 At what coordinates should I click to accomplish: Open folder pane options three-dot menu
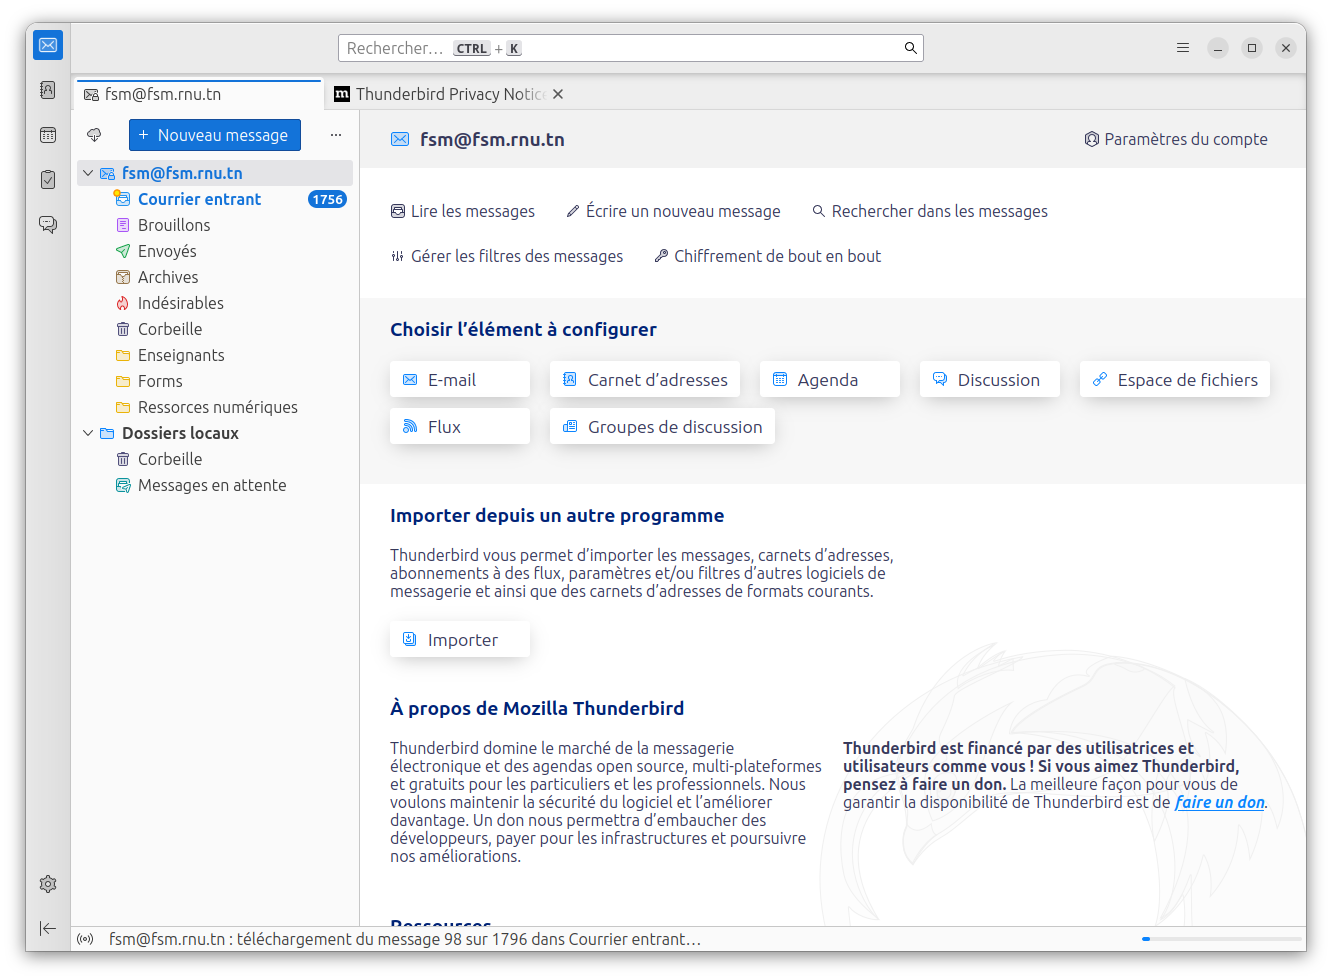click(336, 135)
